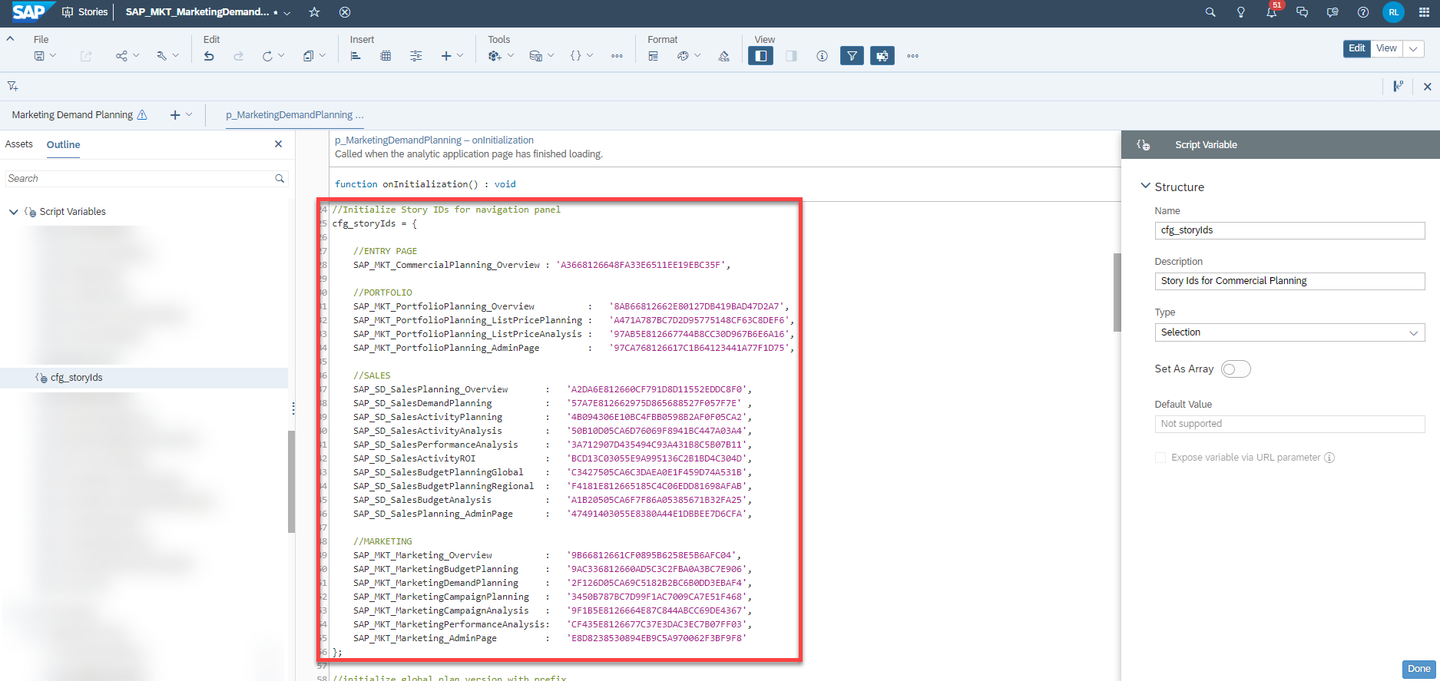Screen dimensions: 1440x681
Task: Collapse the Structure section
Action: pyautogui.click(x=1145, y=187)
